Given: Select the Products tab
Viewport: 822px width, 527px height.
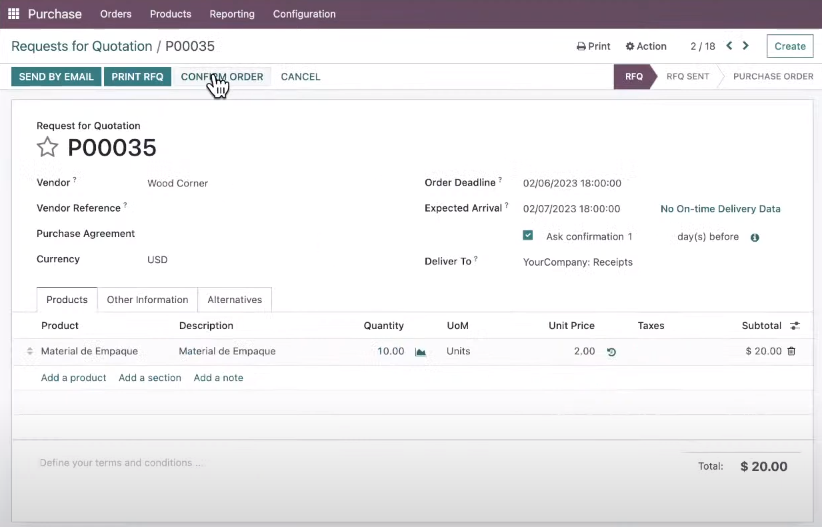Looking at the screenshot, I should coord(67,299).
